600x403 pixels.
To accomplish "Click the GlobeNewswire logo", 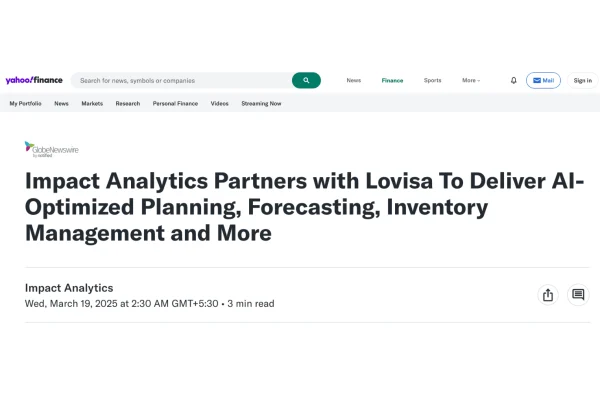I will tap(52, 149).
